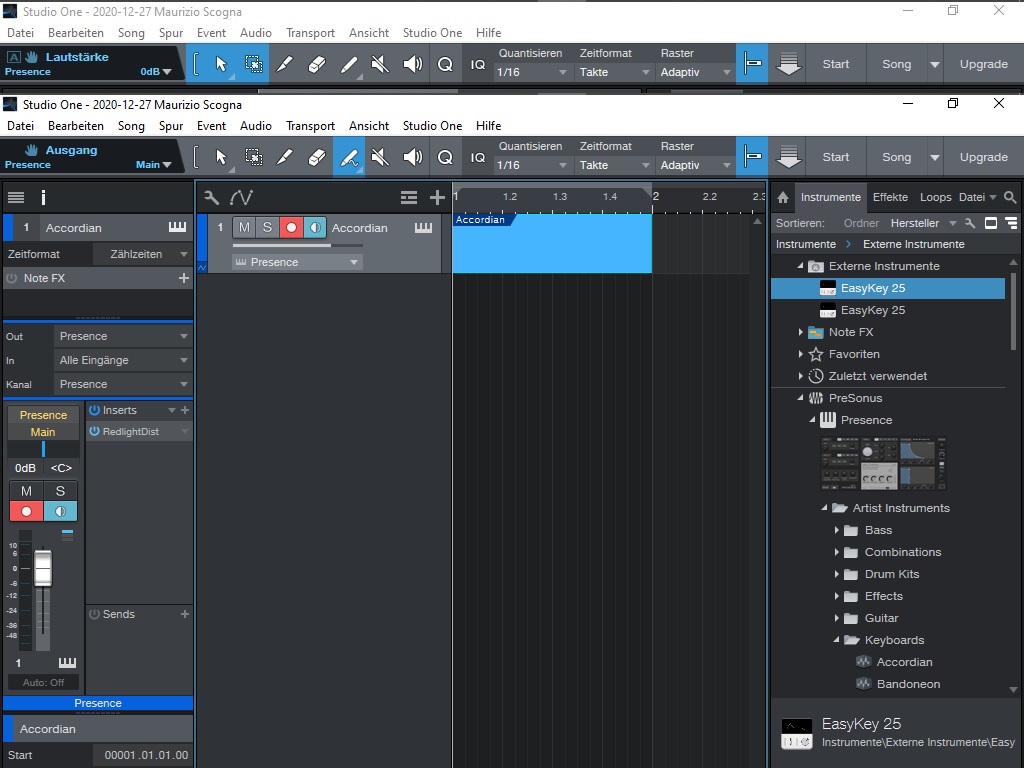Sort the browser by Hersteller
1024x768 pixels.
tap(915, 223)
